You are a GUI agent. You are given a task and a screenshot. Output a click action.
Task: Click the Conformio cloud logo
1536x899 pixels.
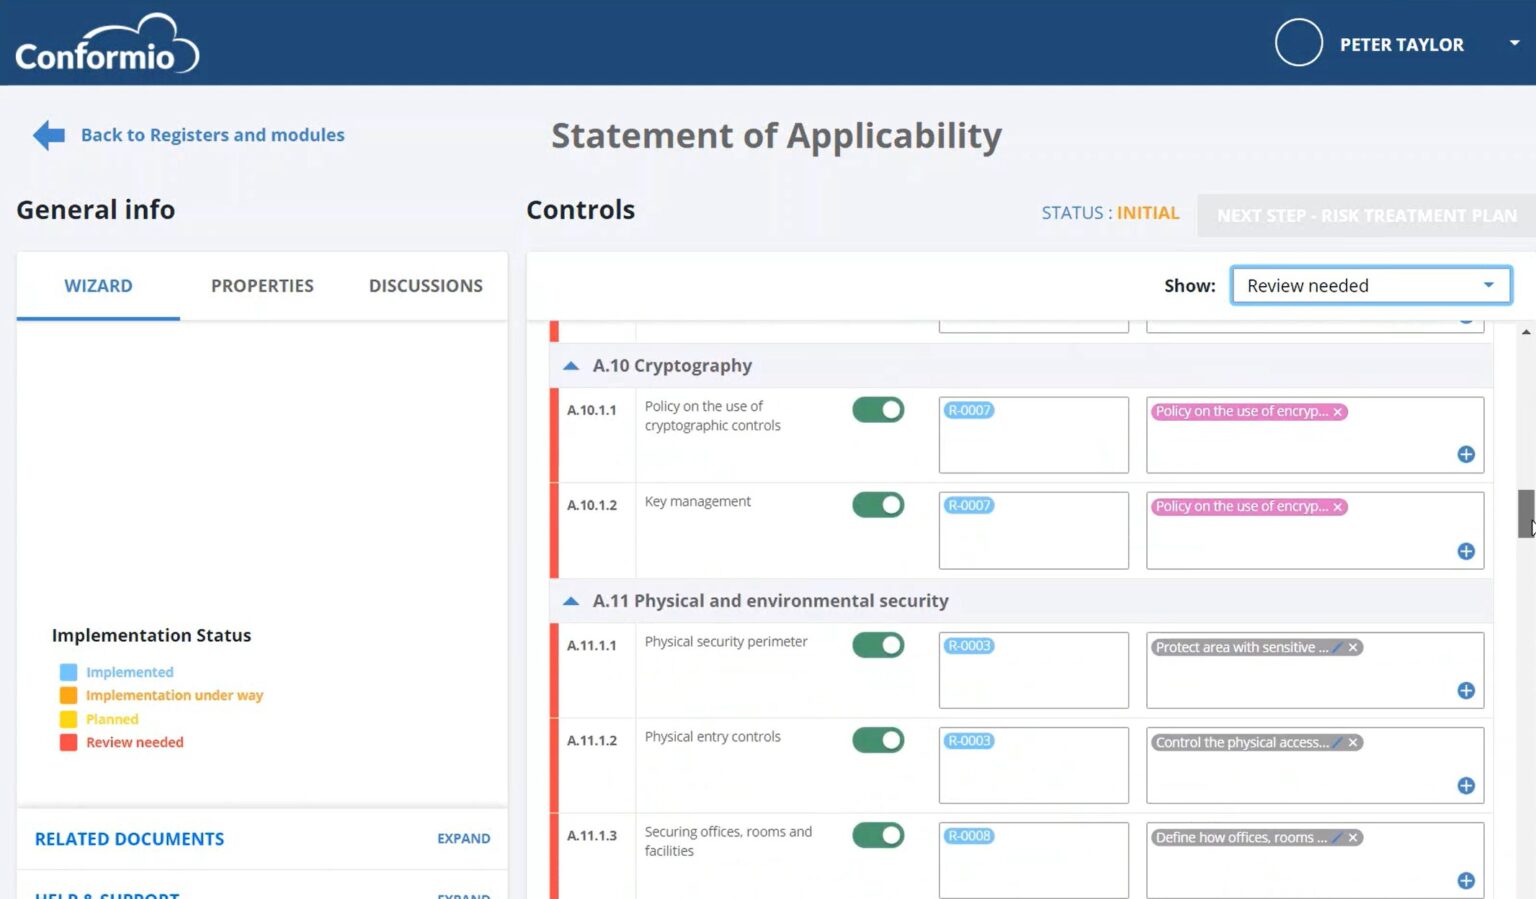(x=107, y=44)
